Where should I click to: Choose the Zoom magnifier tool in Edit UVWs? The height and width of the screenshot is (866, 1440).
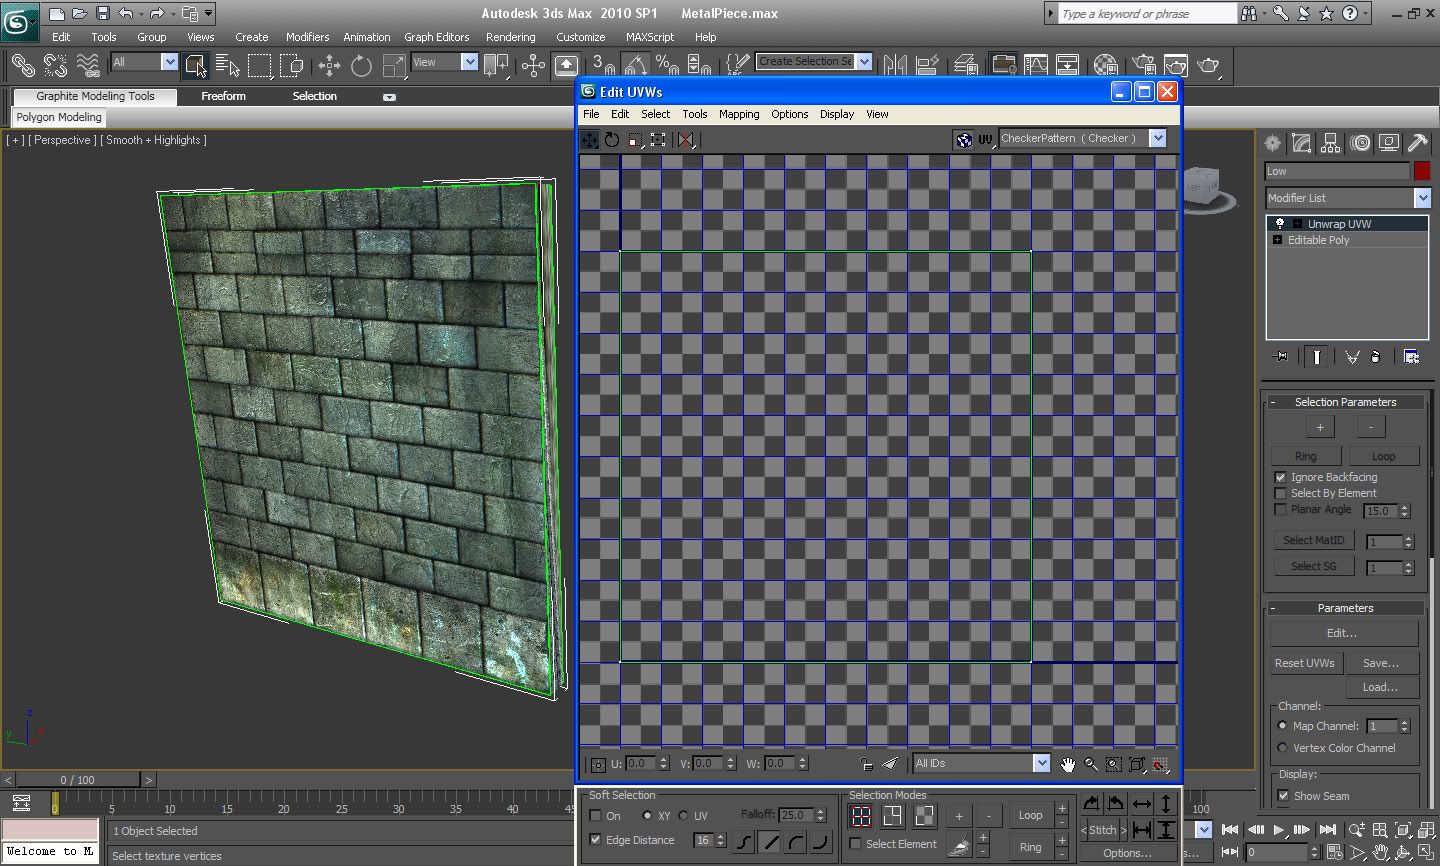[1090, 764]
